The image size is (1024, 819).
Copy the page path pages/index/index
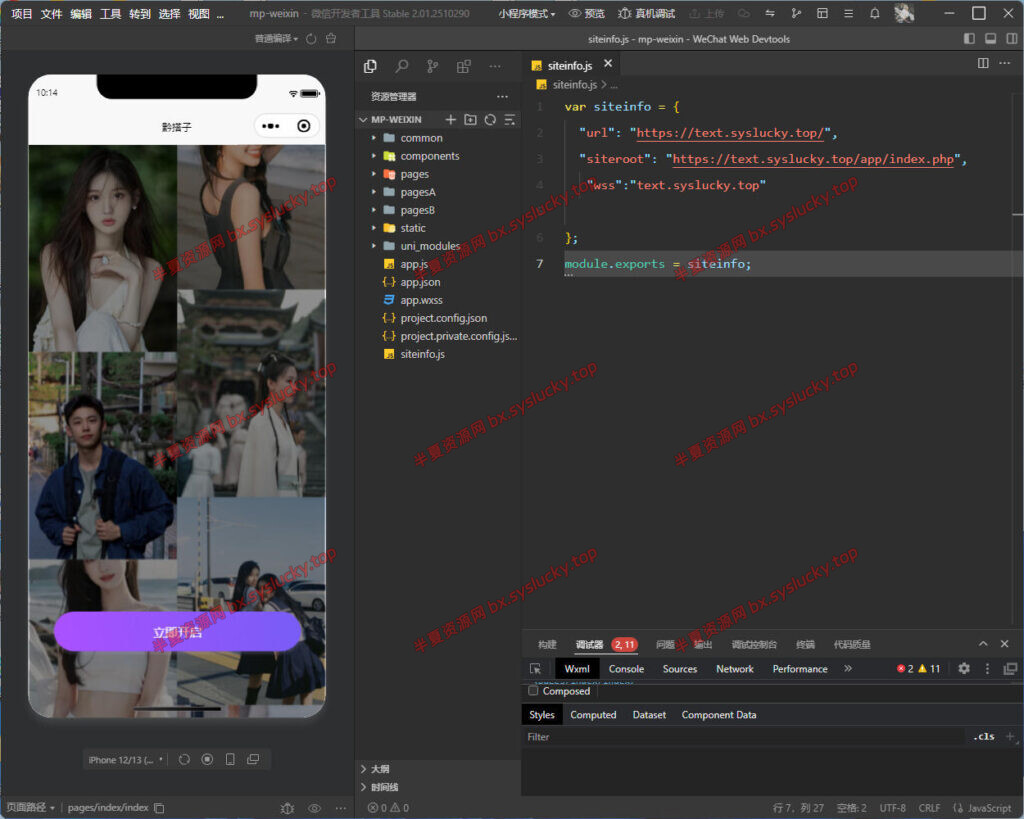click(x=159, y=808)
